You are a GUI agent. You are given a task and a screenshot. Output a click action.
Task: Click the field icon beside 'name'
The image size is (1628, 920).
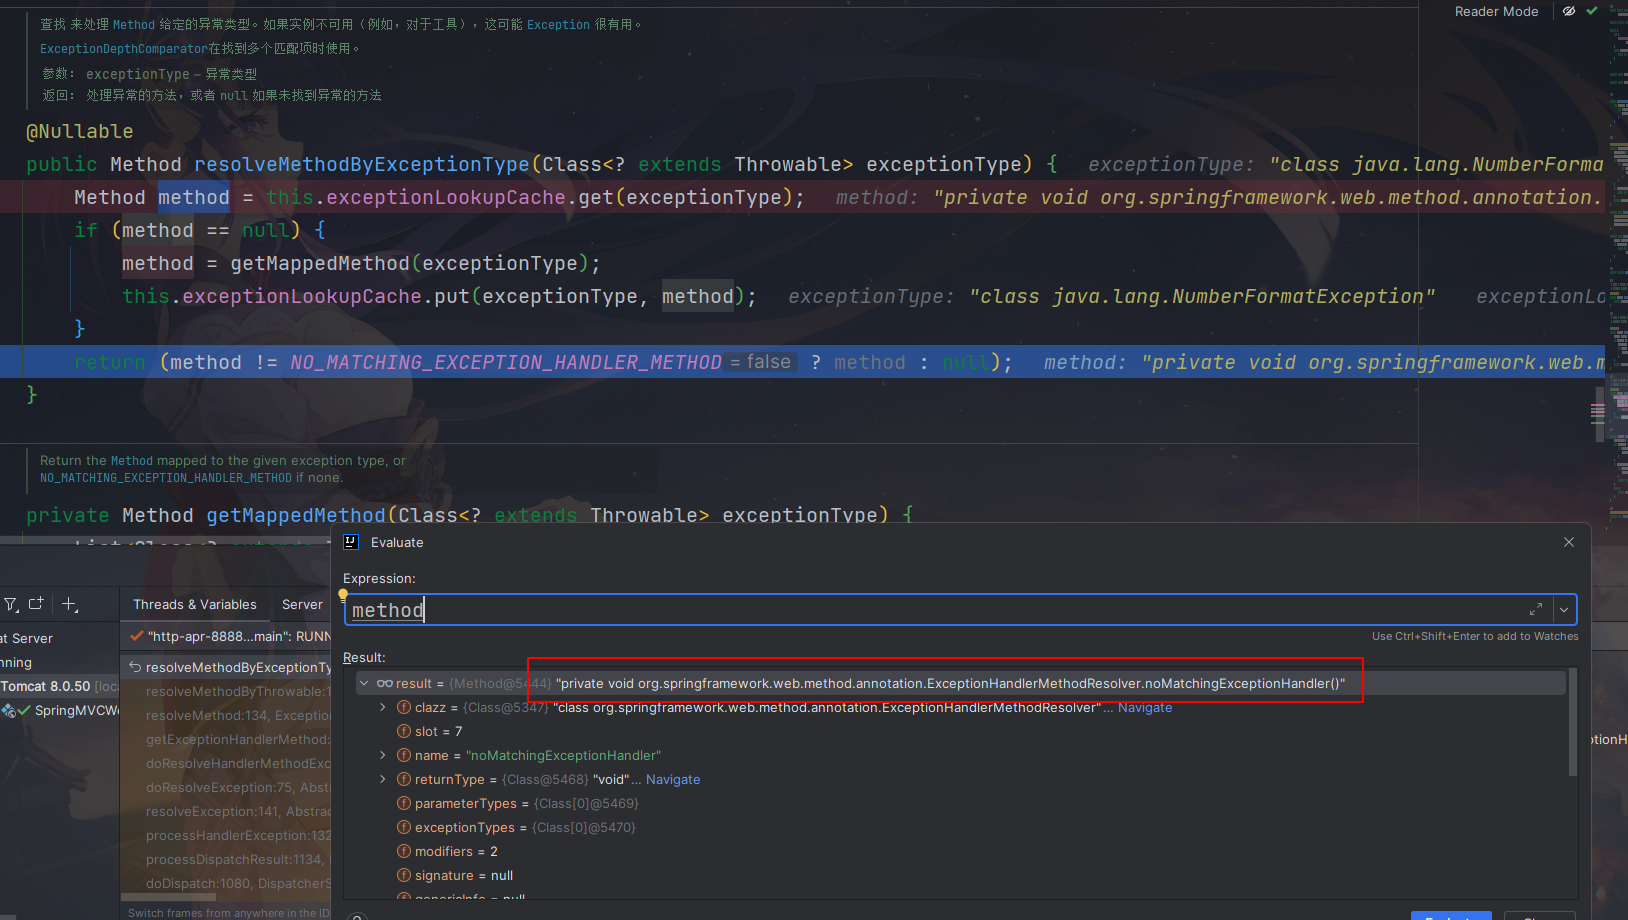(404, 755)
